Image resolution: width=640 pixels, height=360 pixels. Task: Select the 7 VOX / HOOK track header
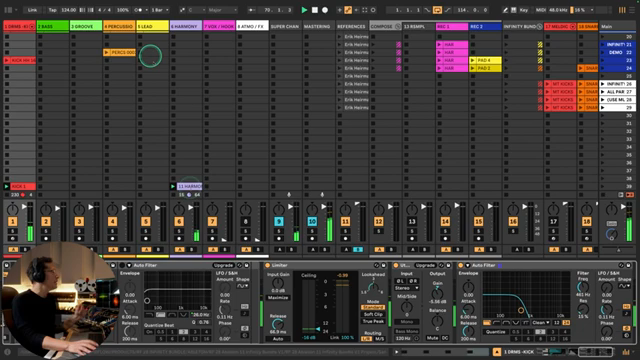click(x=219, y=26)
